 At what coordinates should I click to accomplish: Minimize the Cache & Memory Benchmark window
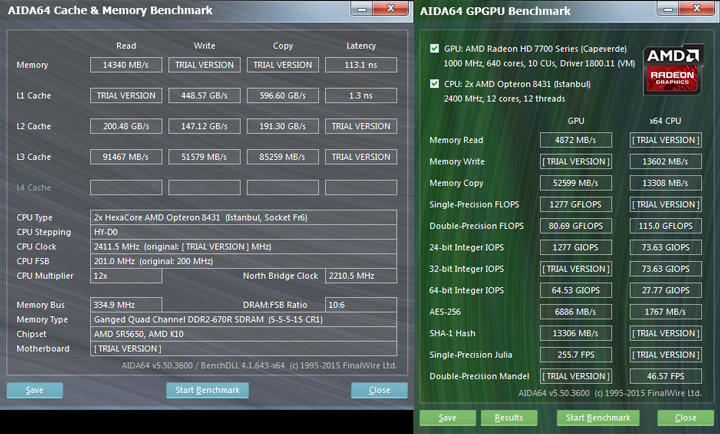coord(362,8)
